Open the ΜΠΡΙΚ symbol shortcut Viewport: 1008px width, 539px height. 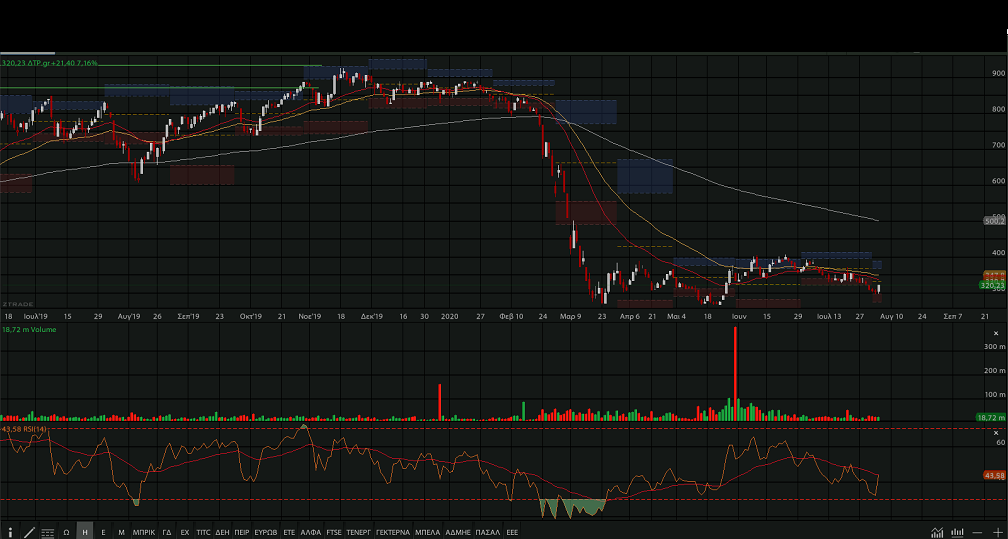pos(144,532)
